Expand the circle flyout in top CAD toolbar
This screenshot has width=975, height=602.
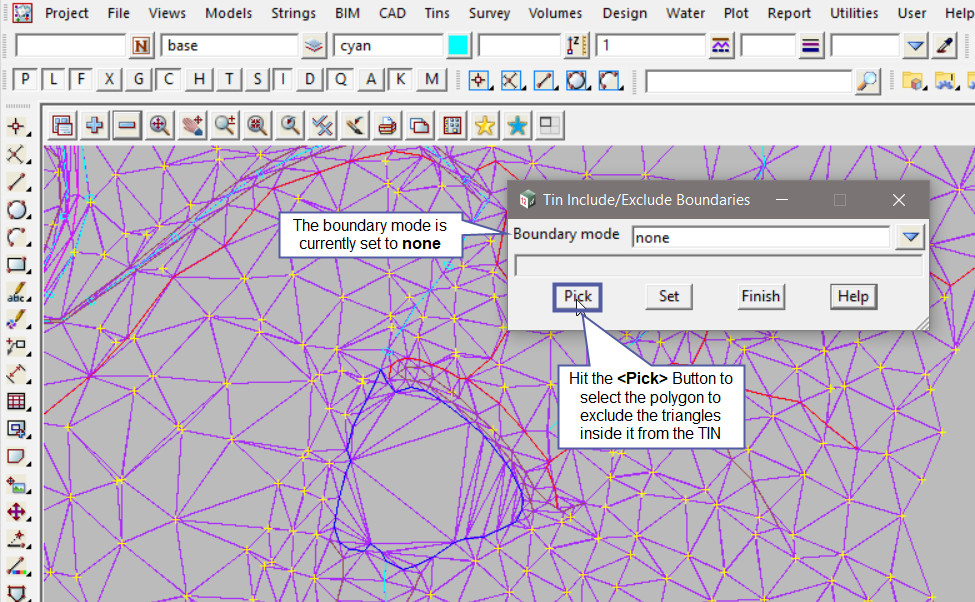(x=577, y=81)
